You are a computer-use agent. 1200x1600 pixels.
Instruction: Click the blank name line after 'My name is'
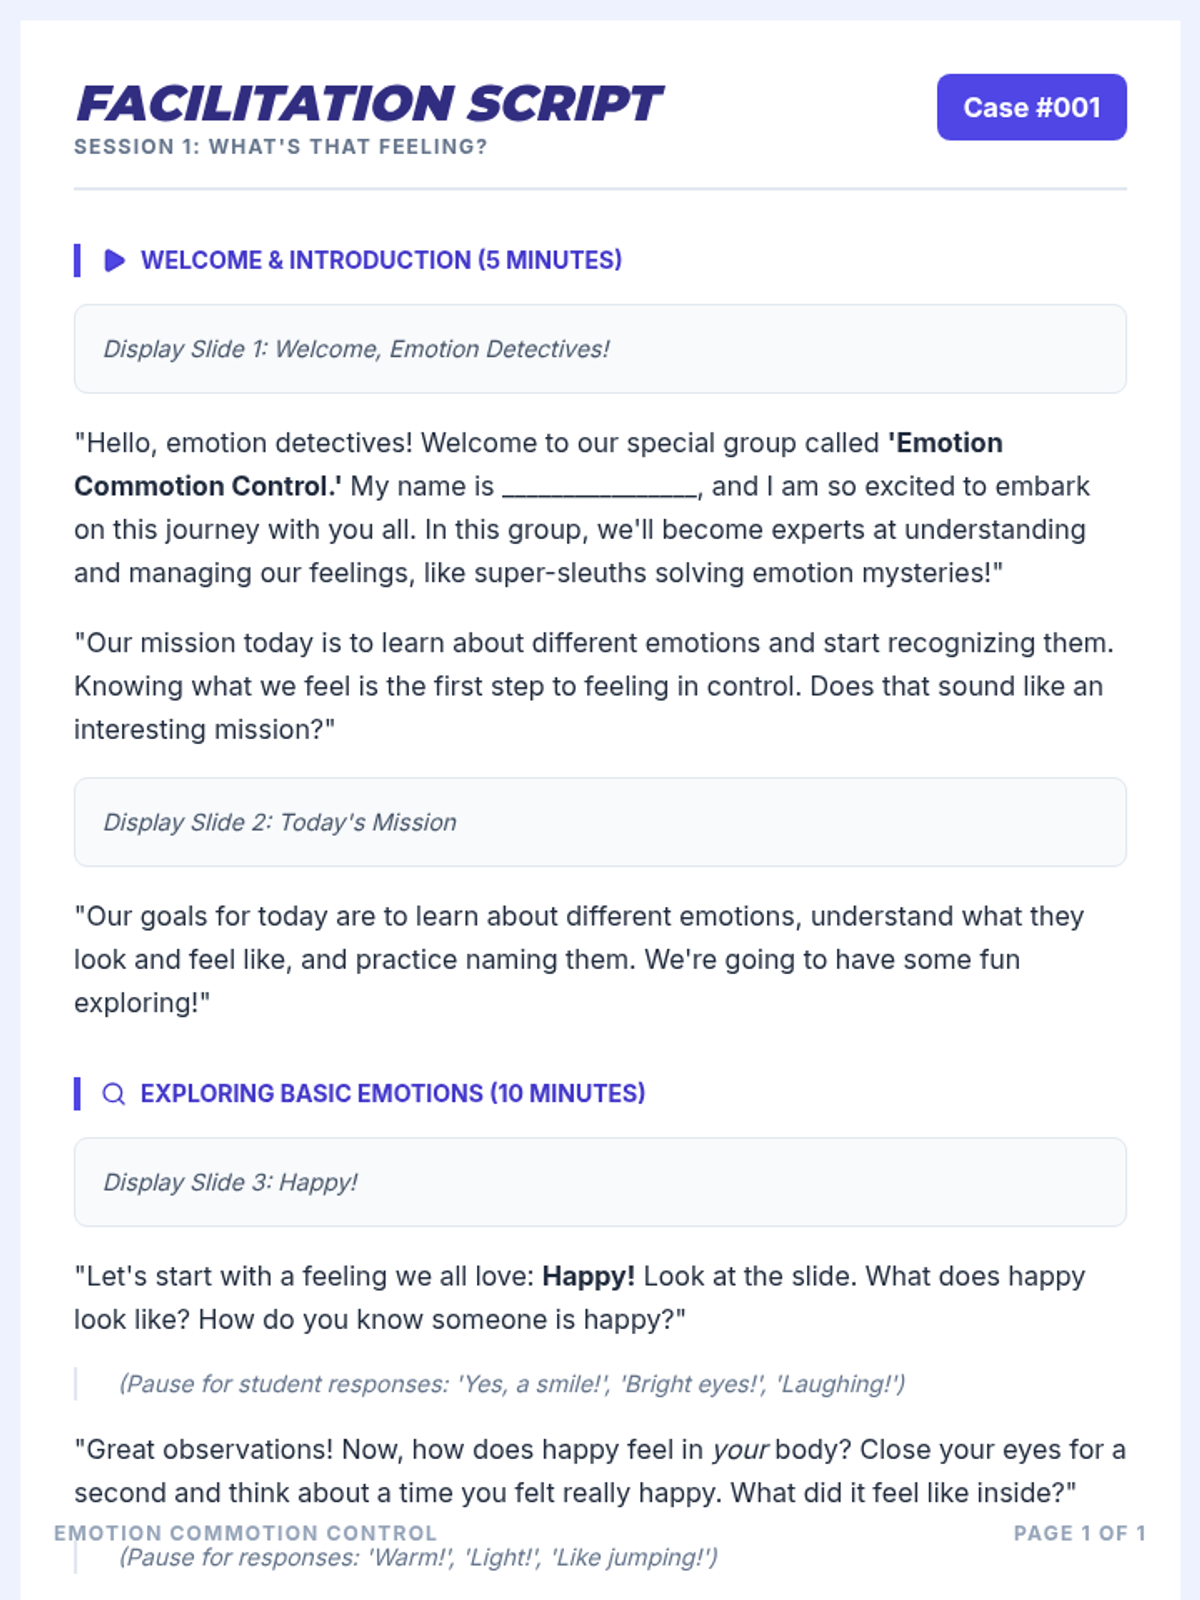(600, 487)
